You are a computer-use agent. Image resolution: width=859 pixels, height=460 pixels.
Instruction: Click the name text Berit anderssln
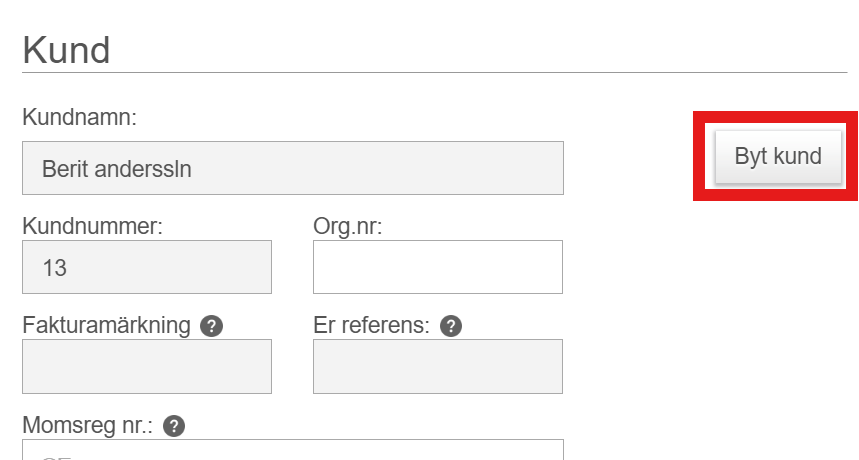(x=117, y=169)
